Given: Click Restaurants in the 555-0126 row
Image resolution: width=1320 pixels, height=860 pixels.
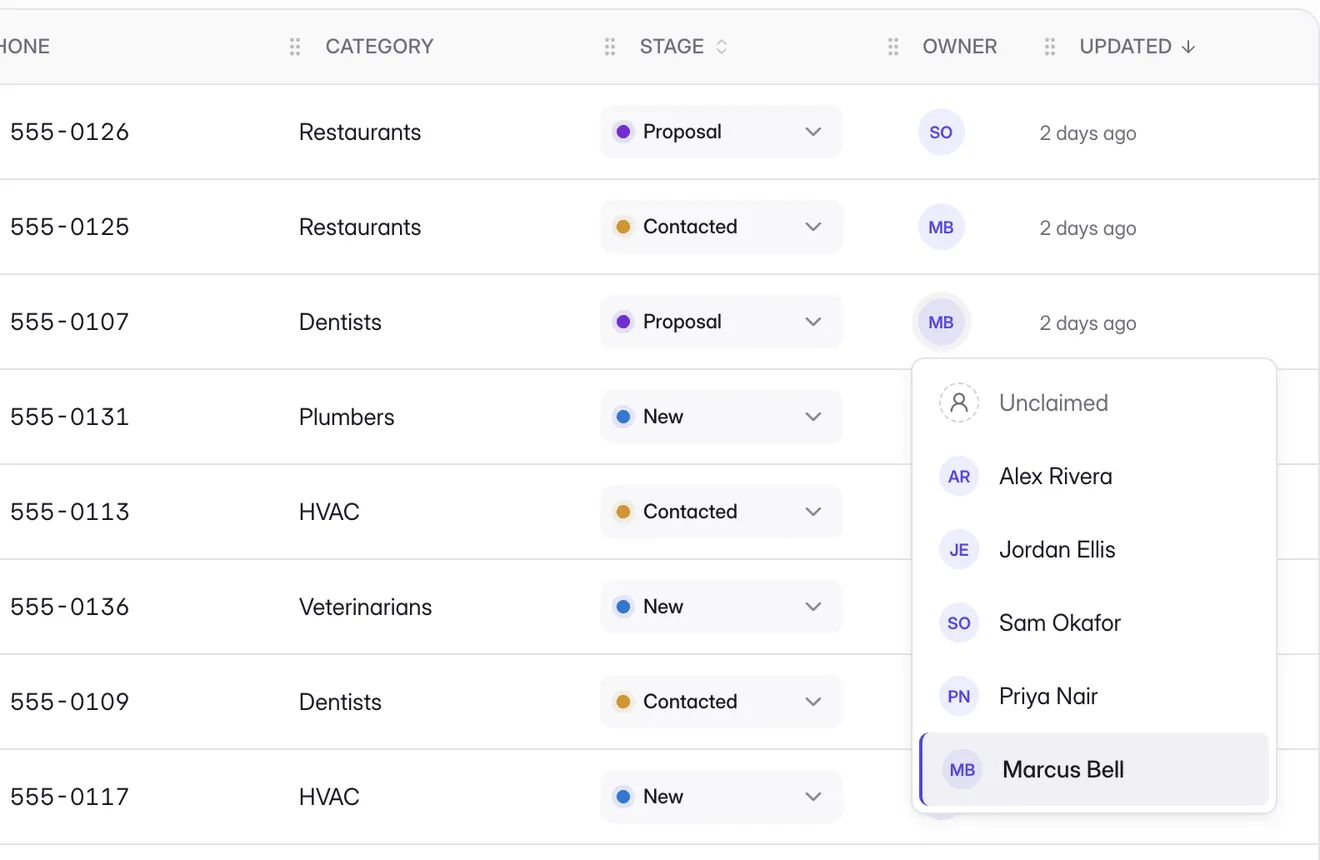Looking at the screenshot, I should point(360,132).
